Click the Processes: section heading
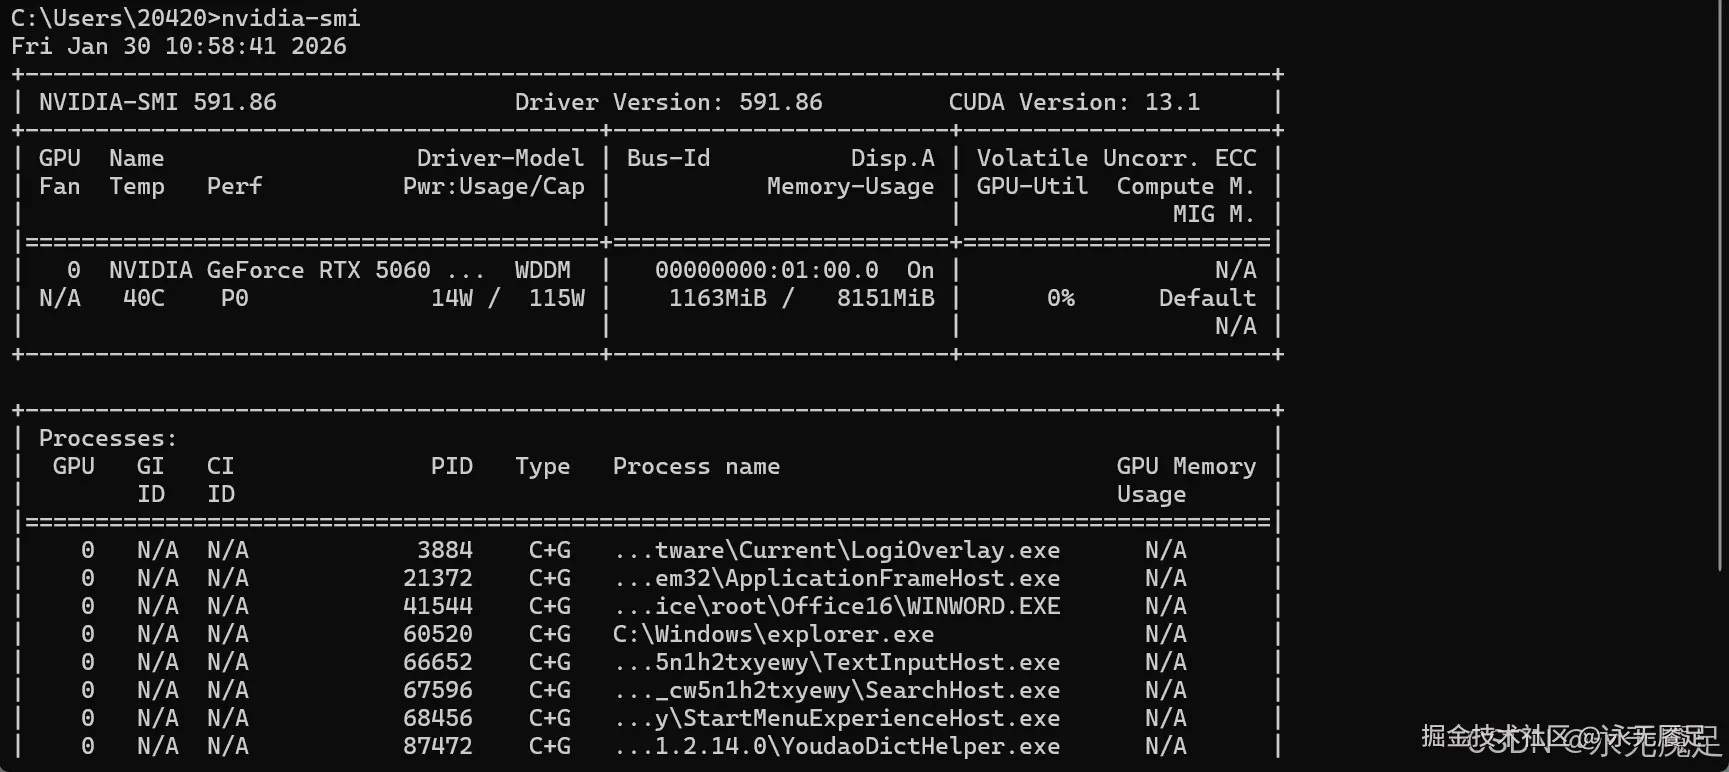 (x=108, y=438)
